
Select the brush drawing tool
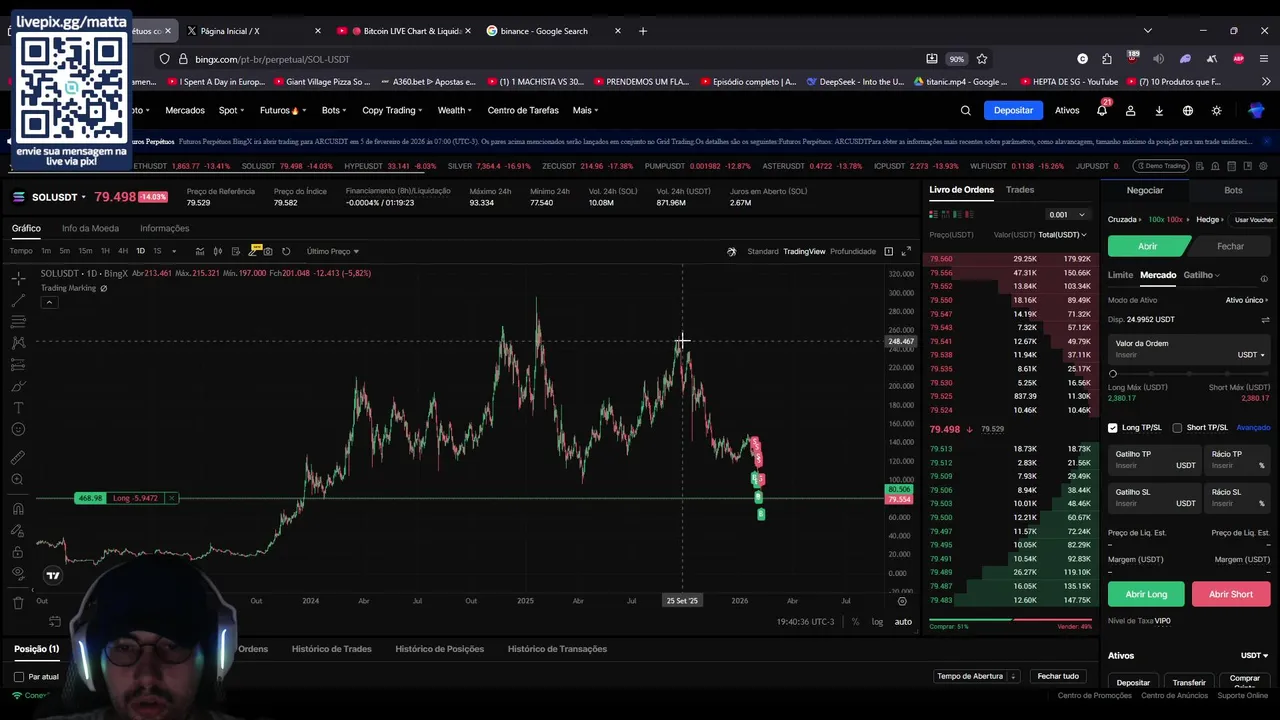click(x=18, y=386)
